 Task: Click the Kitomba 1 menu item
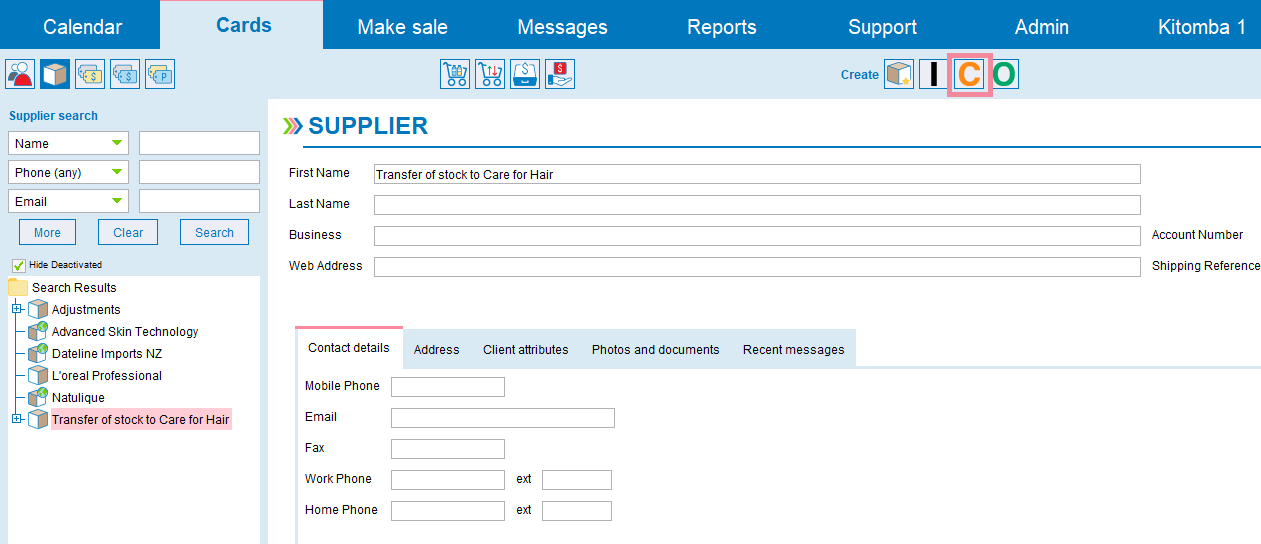pos(1202,27)
